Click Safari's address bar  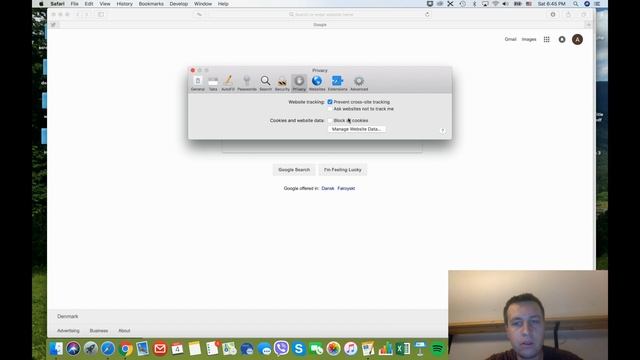click(x=320, y=14)
